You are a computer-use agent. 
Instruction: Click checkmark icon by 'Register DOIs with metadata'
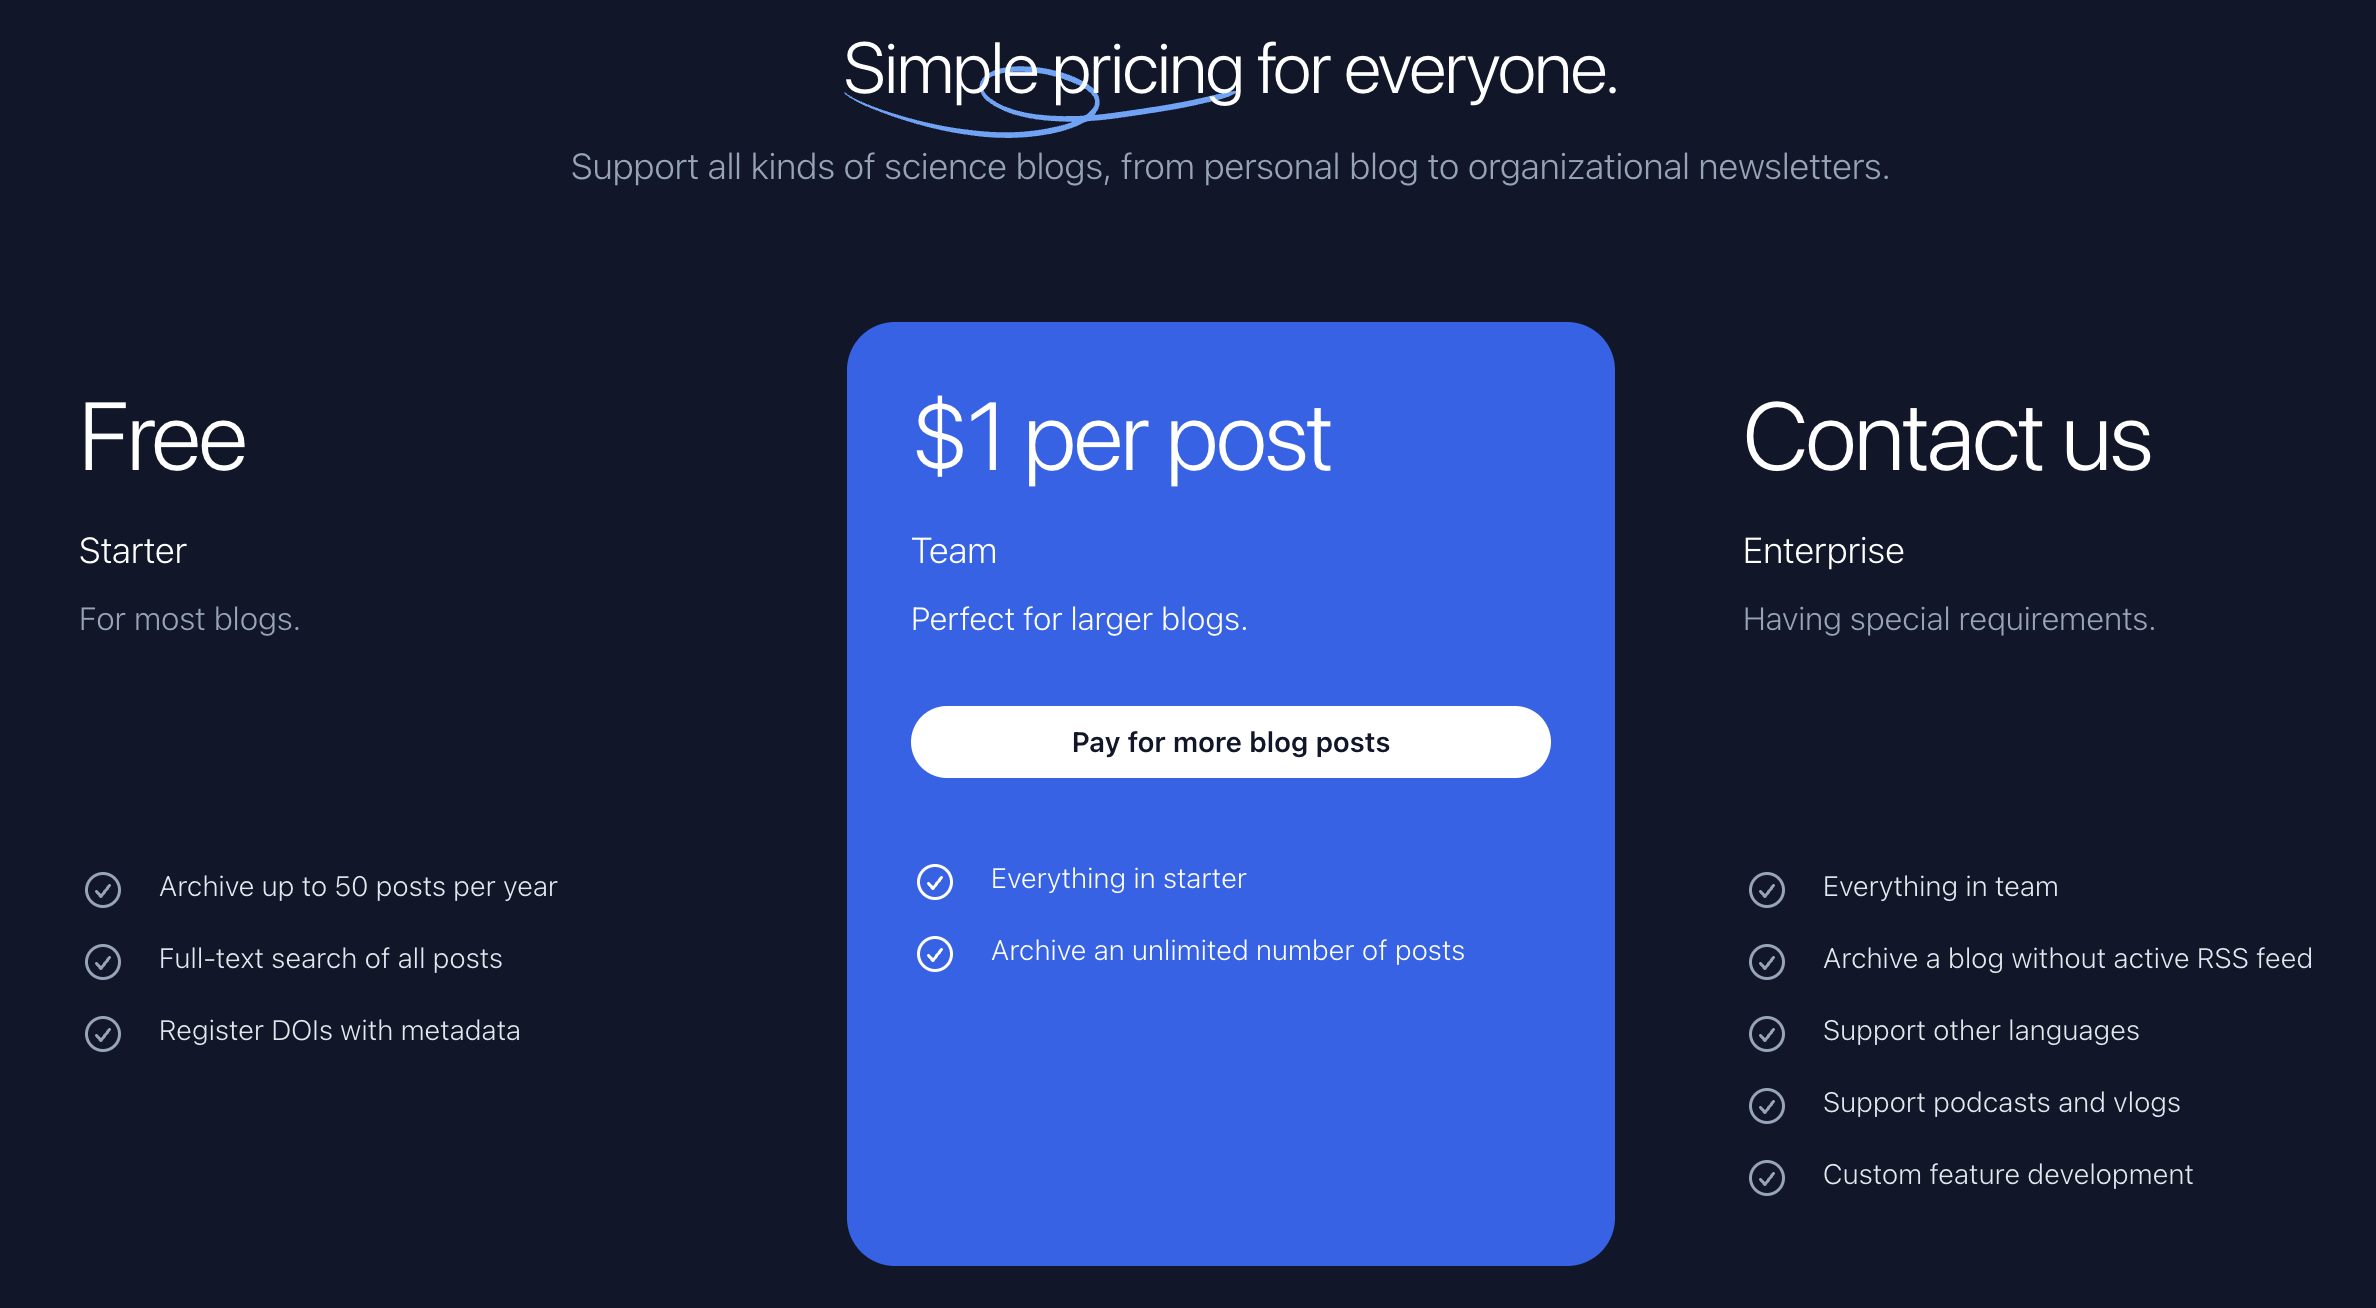[x=103, y=1033]
